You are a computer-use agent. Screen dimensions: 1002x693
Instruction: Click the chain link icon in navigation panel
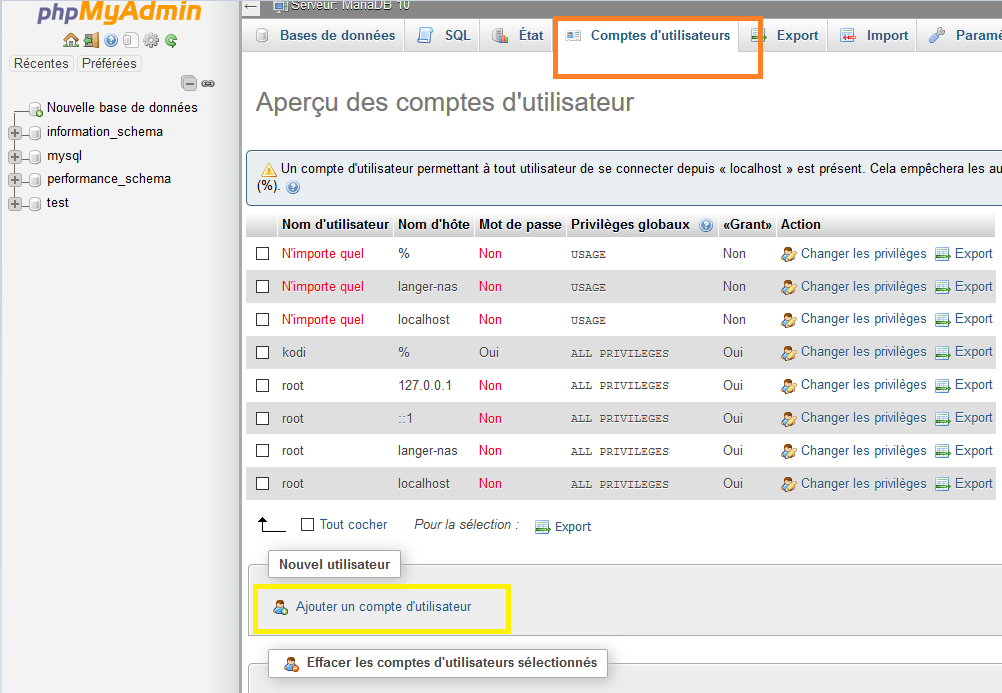[x=208, y=84]
